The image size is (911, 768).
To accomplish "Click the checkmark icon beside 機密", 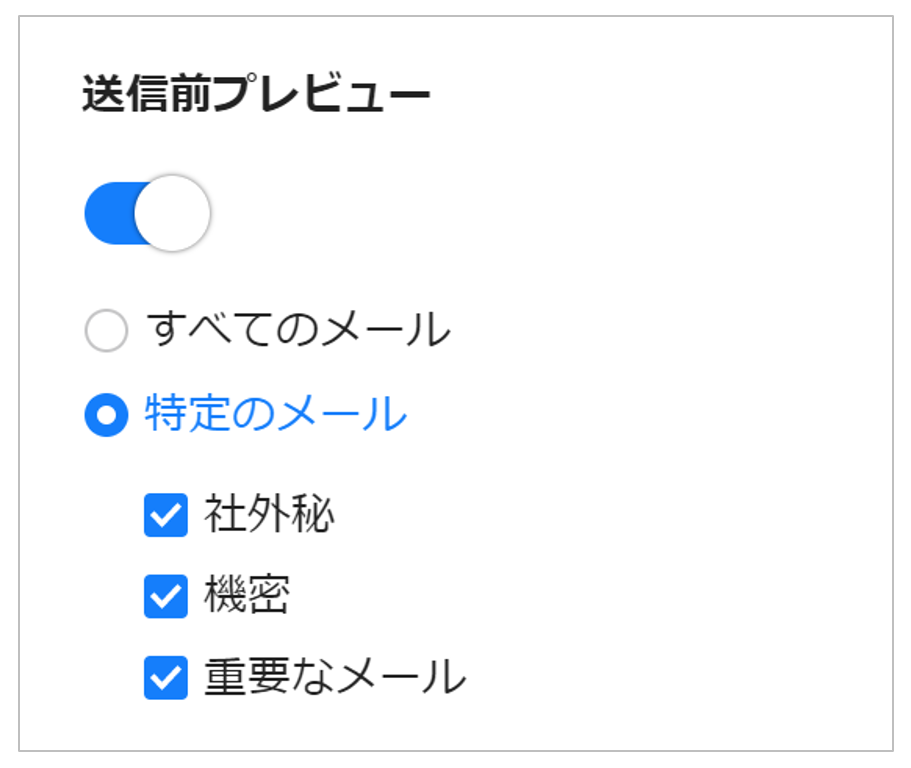I will pos(166,597).
